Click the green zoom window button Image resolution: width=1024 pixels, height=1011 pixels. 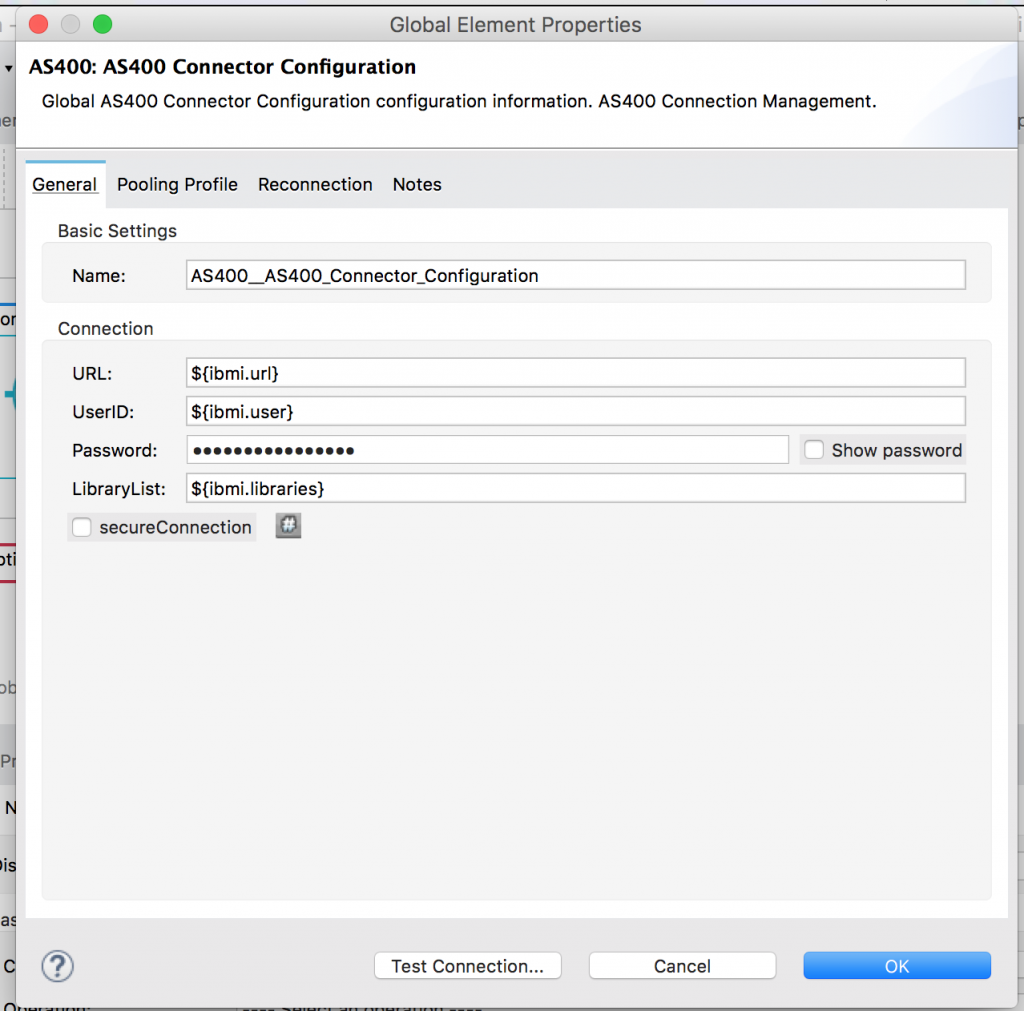pyautogui.click(x=103, y=25)
